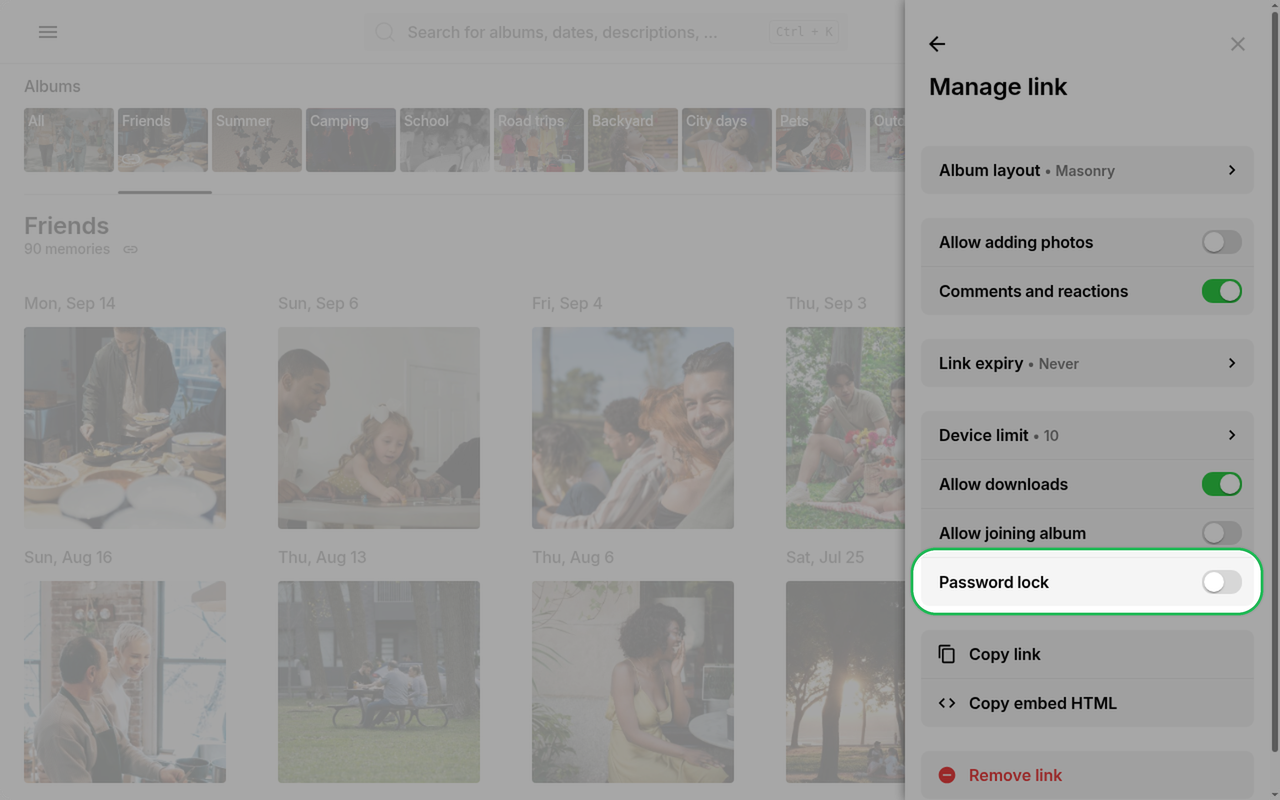Open Device limit settings chevron
1280x800 pixels.
point(1232,435)
